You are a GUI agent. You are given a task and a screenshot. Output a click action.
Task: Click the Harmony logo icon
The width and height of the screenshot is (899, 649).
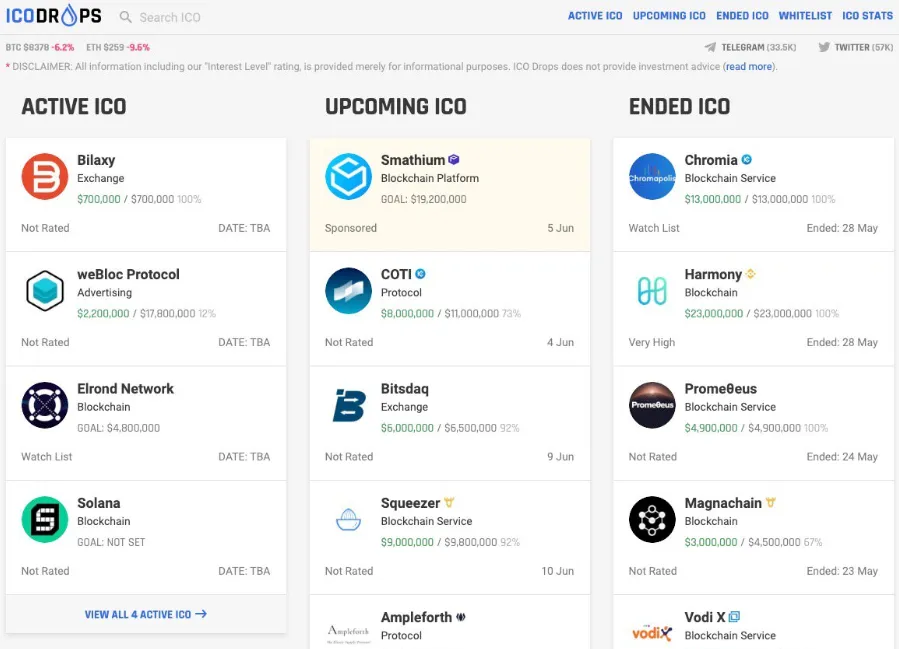652,291
